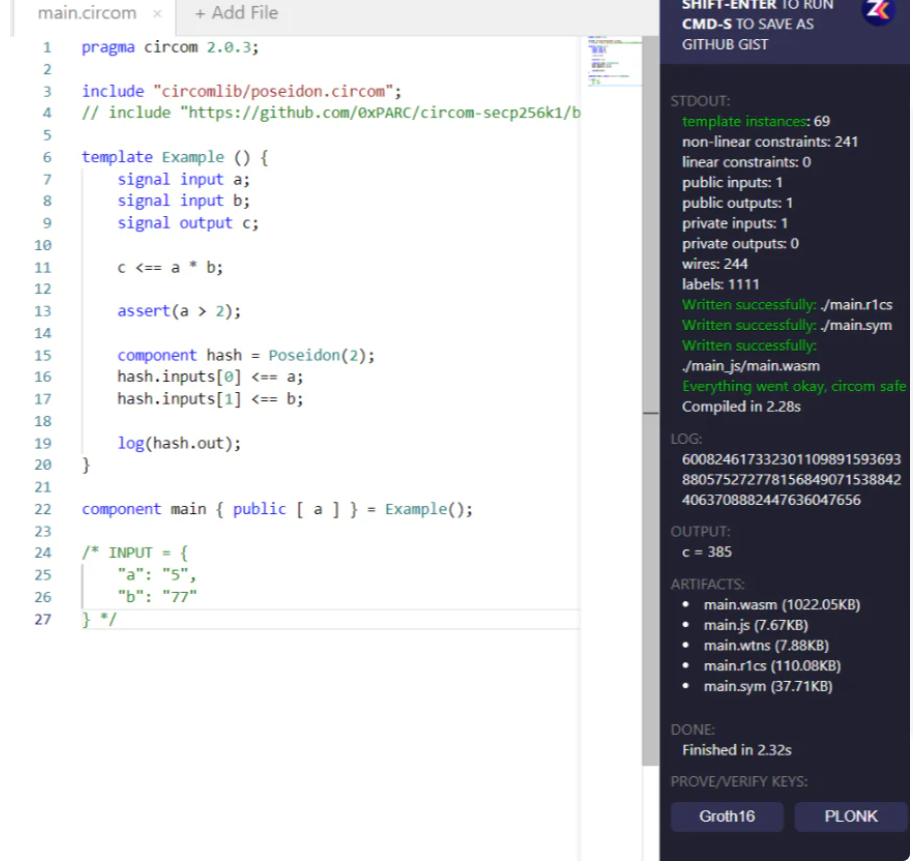Download the main.r1cs artifact
Viewport: 913px width, 865px height.
click(x=771, y=665)
